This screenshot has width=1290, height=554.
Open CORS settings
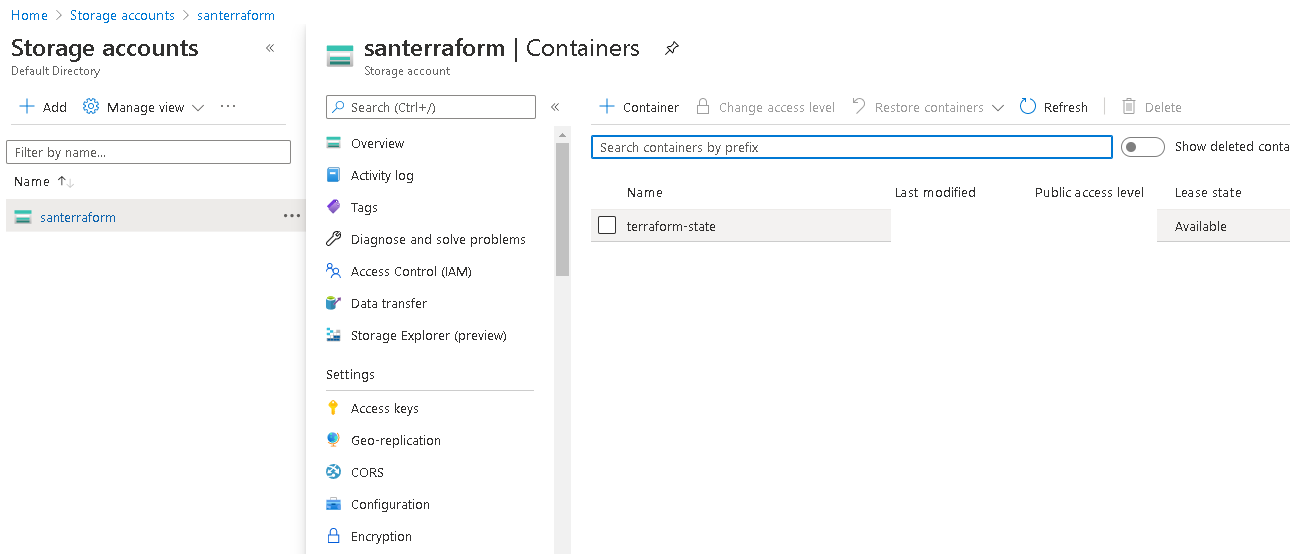pos(367,473)
